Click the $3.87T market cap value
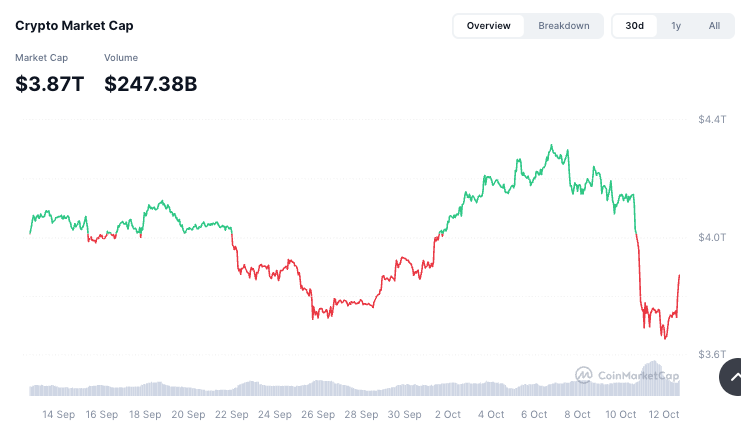Image resolution: width=741 pixels, height=431 pixels. (x=49, y=84)
